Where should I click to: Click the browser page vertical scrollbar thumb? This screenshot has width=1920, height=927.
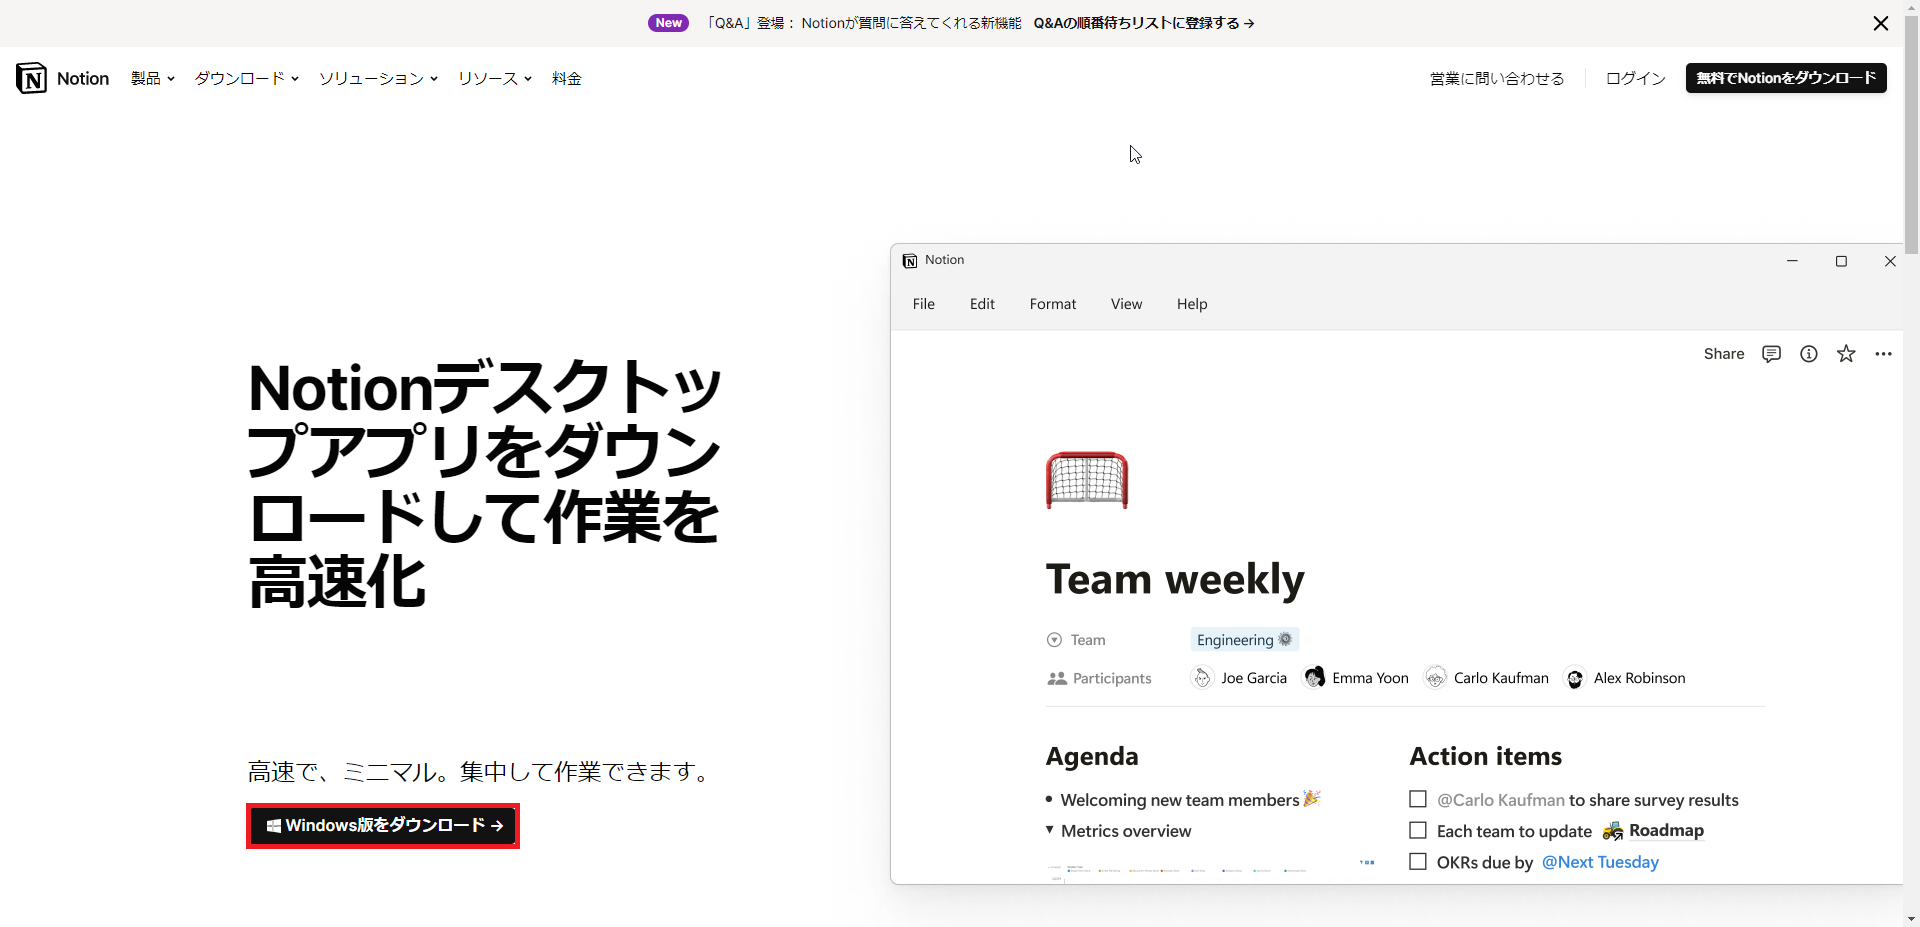[1911, 134]
